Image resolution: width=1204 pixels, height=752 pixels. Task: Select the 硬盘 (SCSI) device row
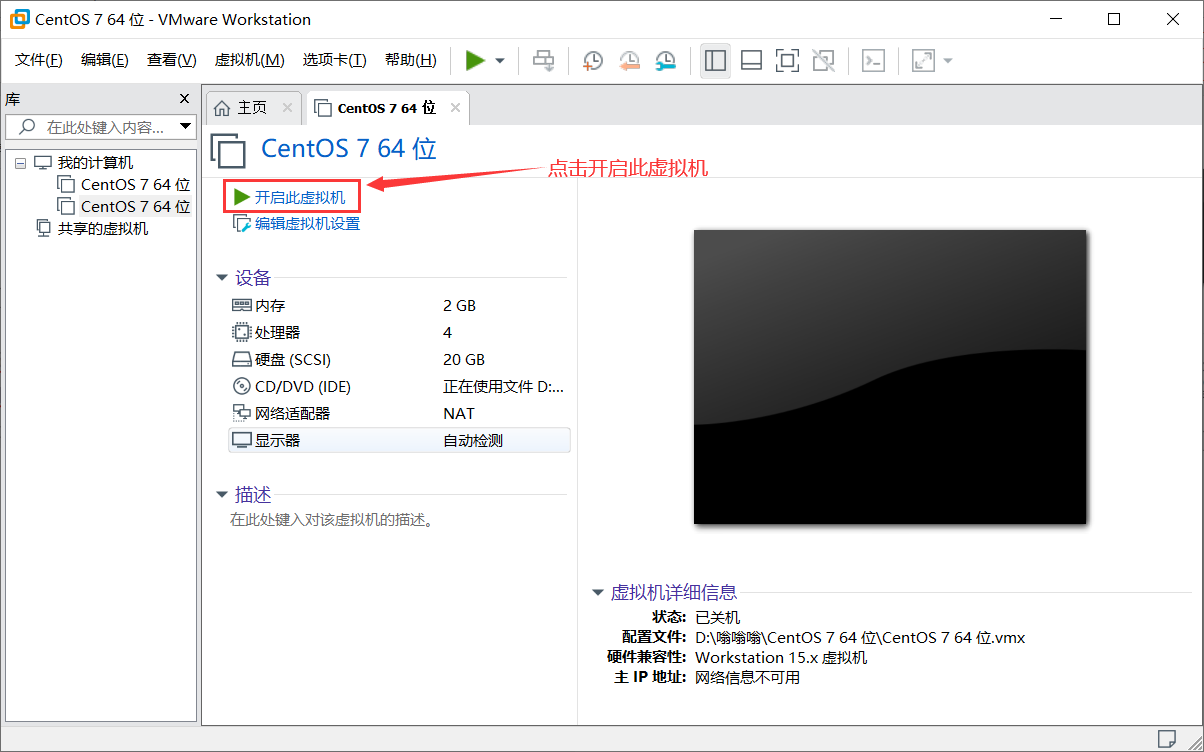pyautogui.click(x=399, y=359)
